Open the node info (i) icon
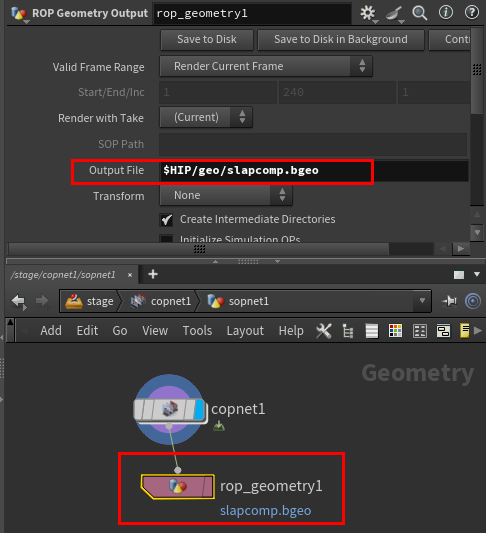 pos(446,13)
